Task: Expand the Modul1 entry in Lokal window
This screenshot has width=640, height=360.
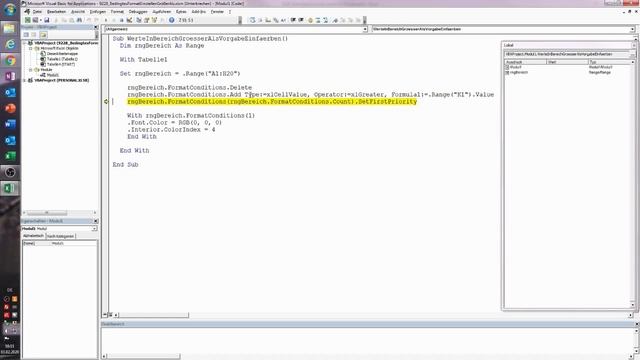Action: tap(507, 67)
